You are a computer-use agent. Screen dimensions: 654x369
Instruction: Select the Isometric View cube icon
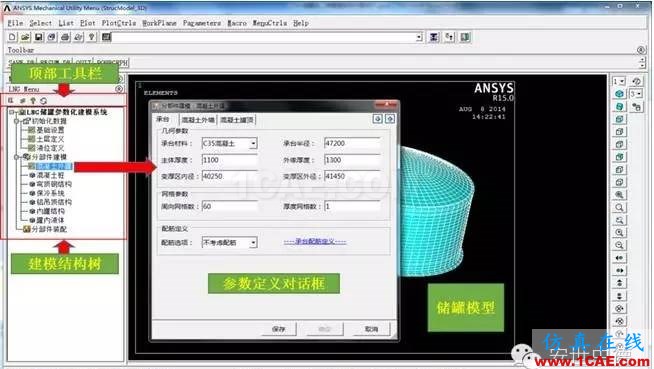619,94
